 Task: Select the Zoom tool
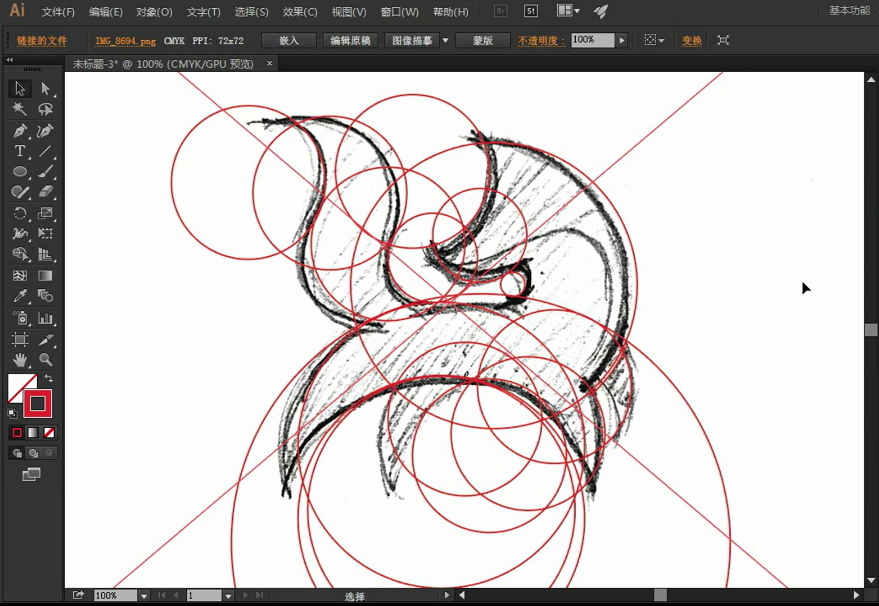point(45,359)
